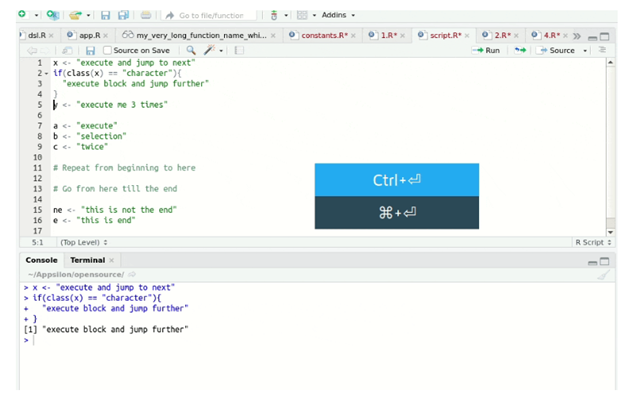This screenshot has height=398, width=624.
Task: Re-run previous code region icon
Action: pos(520,50)
